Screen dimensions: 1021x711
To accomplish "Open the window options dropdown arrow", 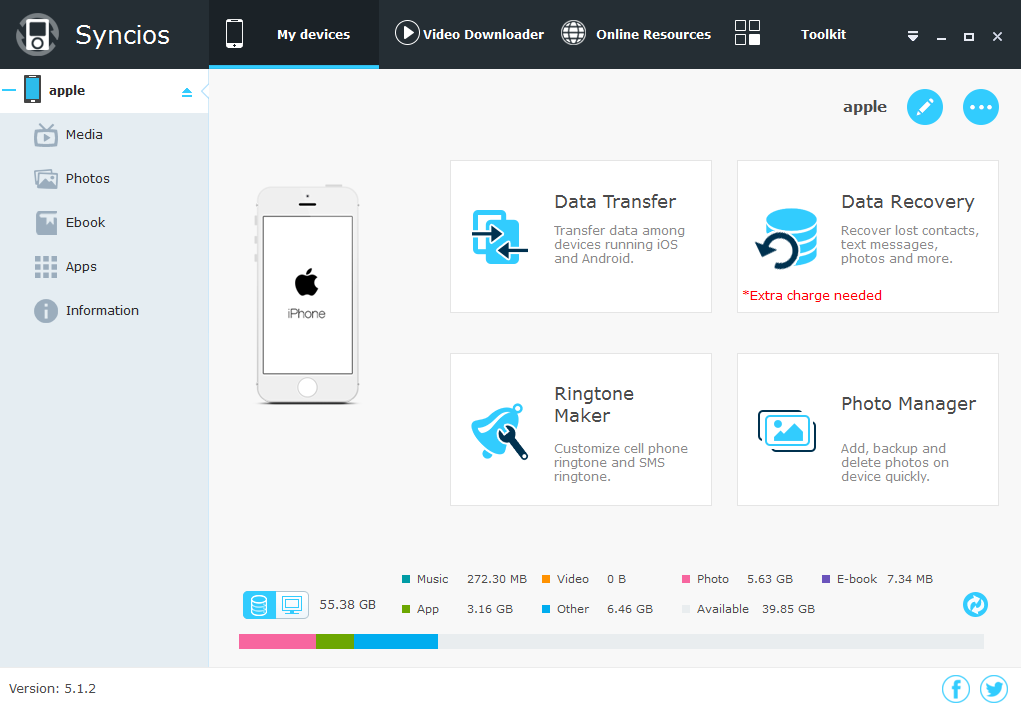I will [913, 36].
